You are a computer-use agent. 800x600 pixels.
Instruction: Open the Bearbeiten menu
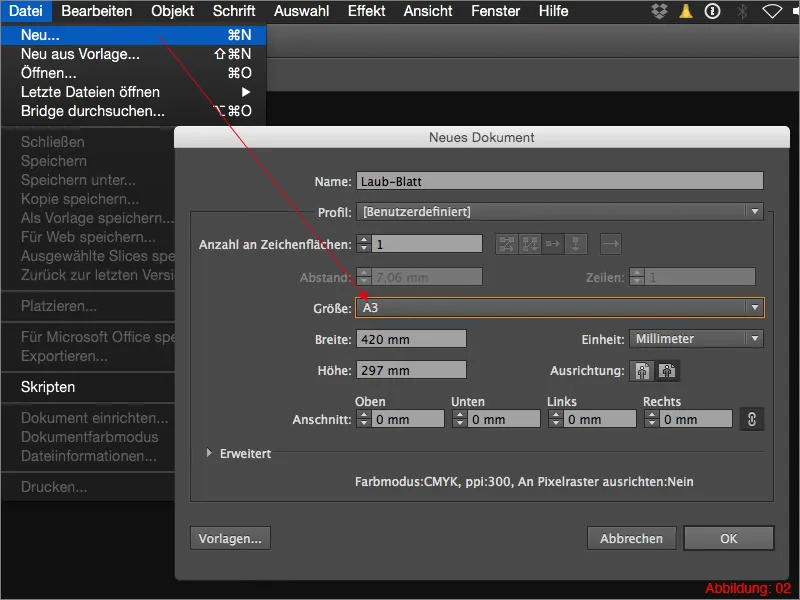96,11
